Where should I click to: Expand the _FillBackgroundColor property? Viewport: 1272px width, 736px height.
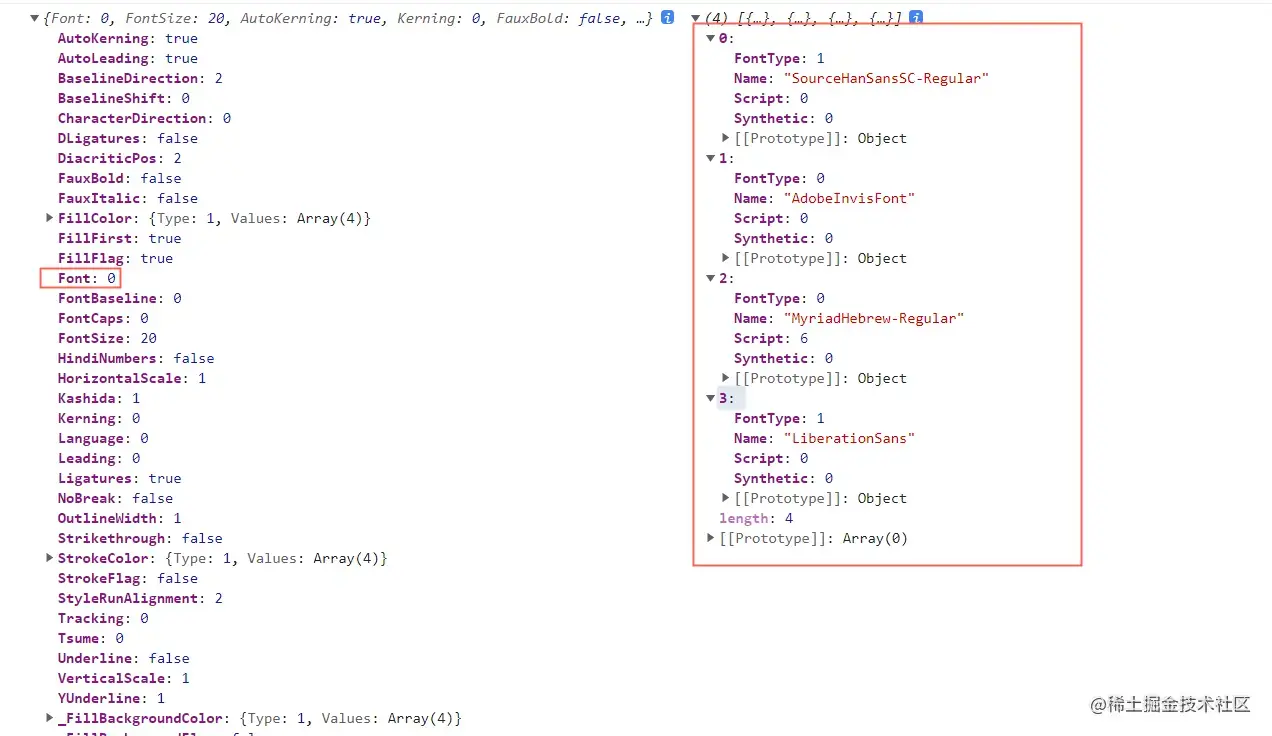pos(50,718)
